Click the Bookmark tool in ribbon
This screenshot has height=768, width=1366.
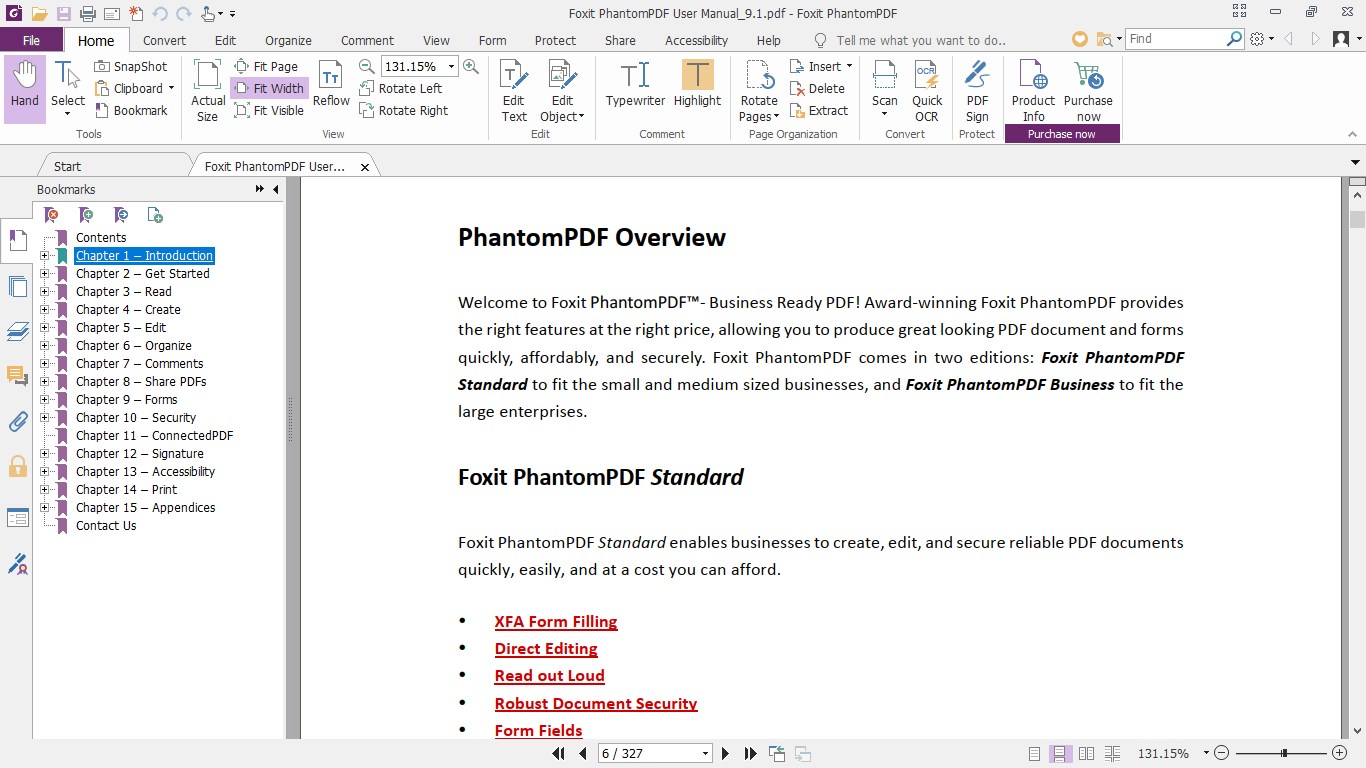coord(131,110)
